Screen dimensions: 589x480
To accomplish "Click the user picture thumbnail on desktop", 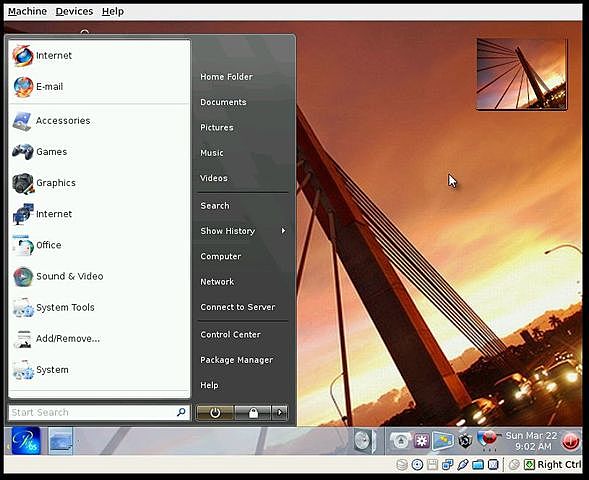I will coord(522,74).
